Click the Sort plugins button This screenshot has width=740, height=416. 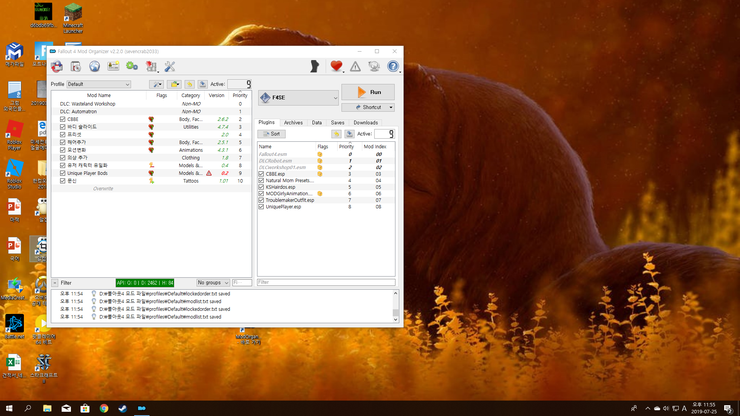(x=271, y=133)
